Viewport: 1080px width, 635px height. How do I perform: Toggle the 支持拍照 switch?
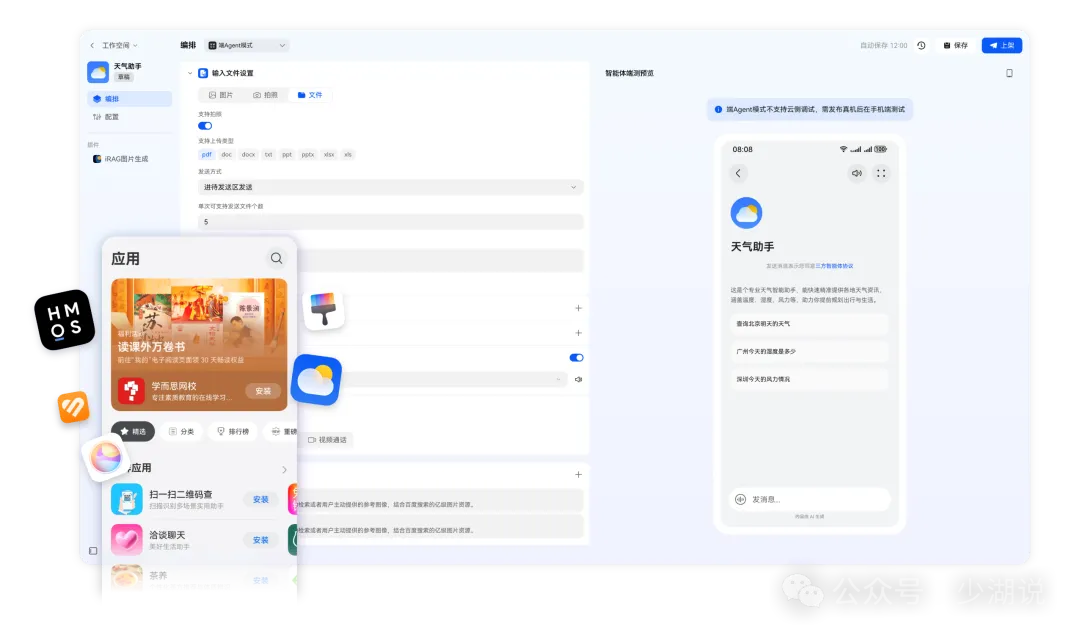(x=205, y=126)
